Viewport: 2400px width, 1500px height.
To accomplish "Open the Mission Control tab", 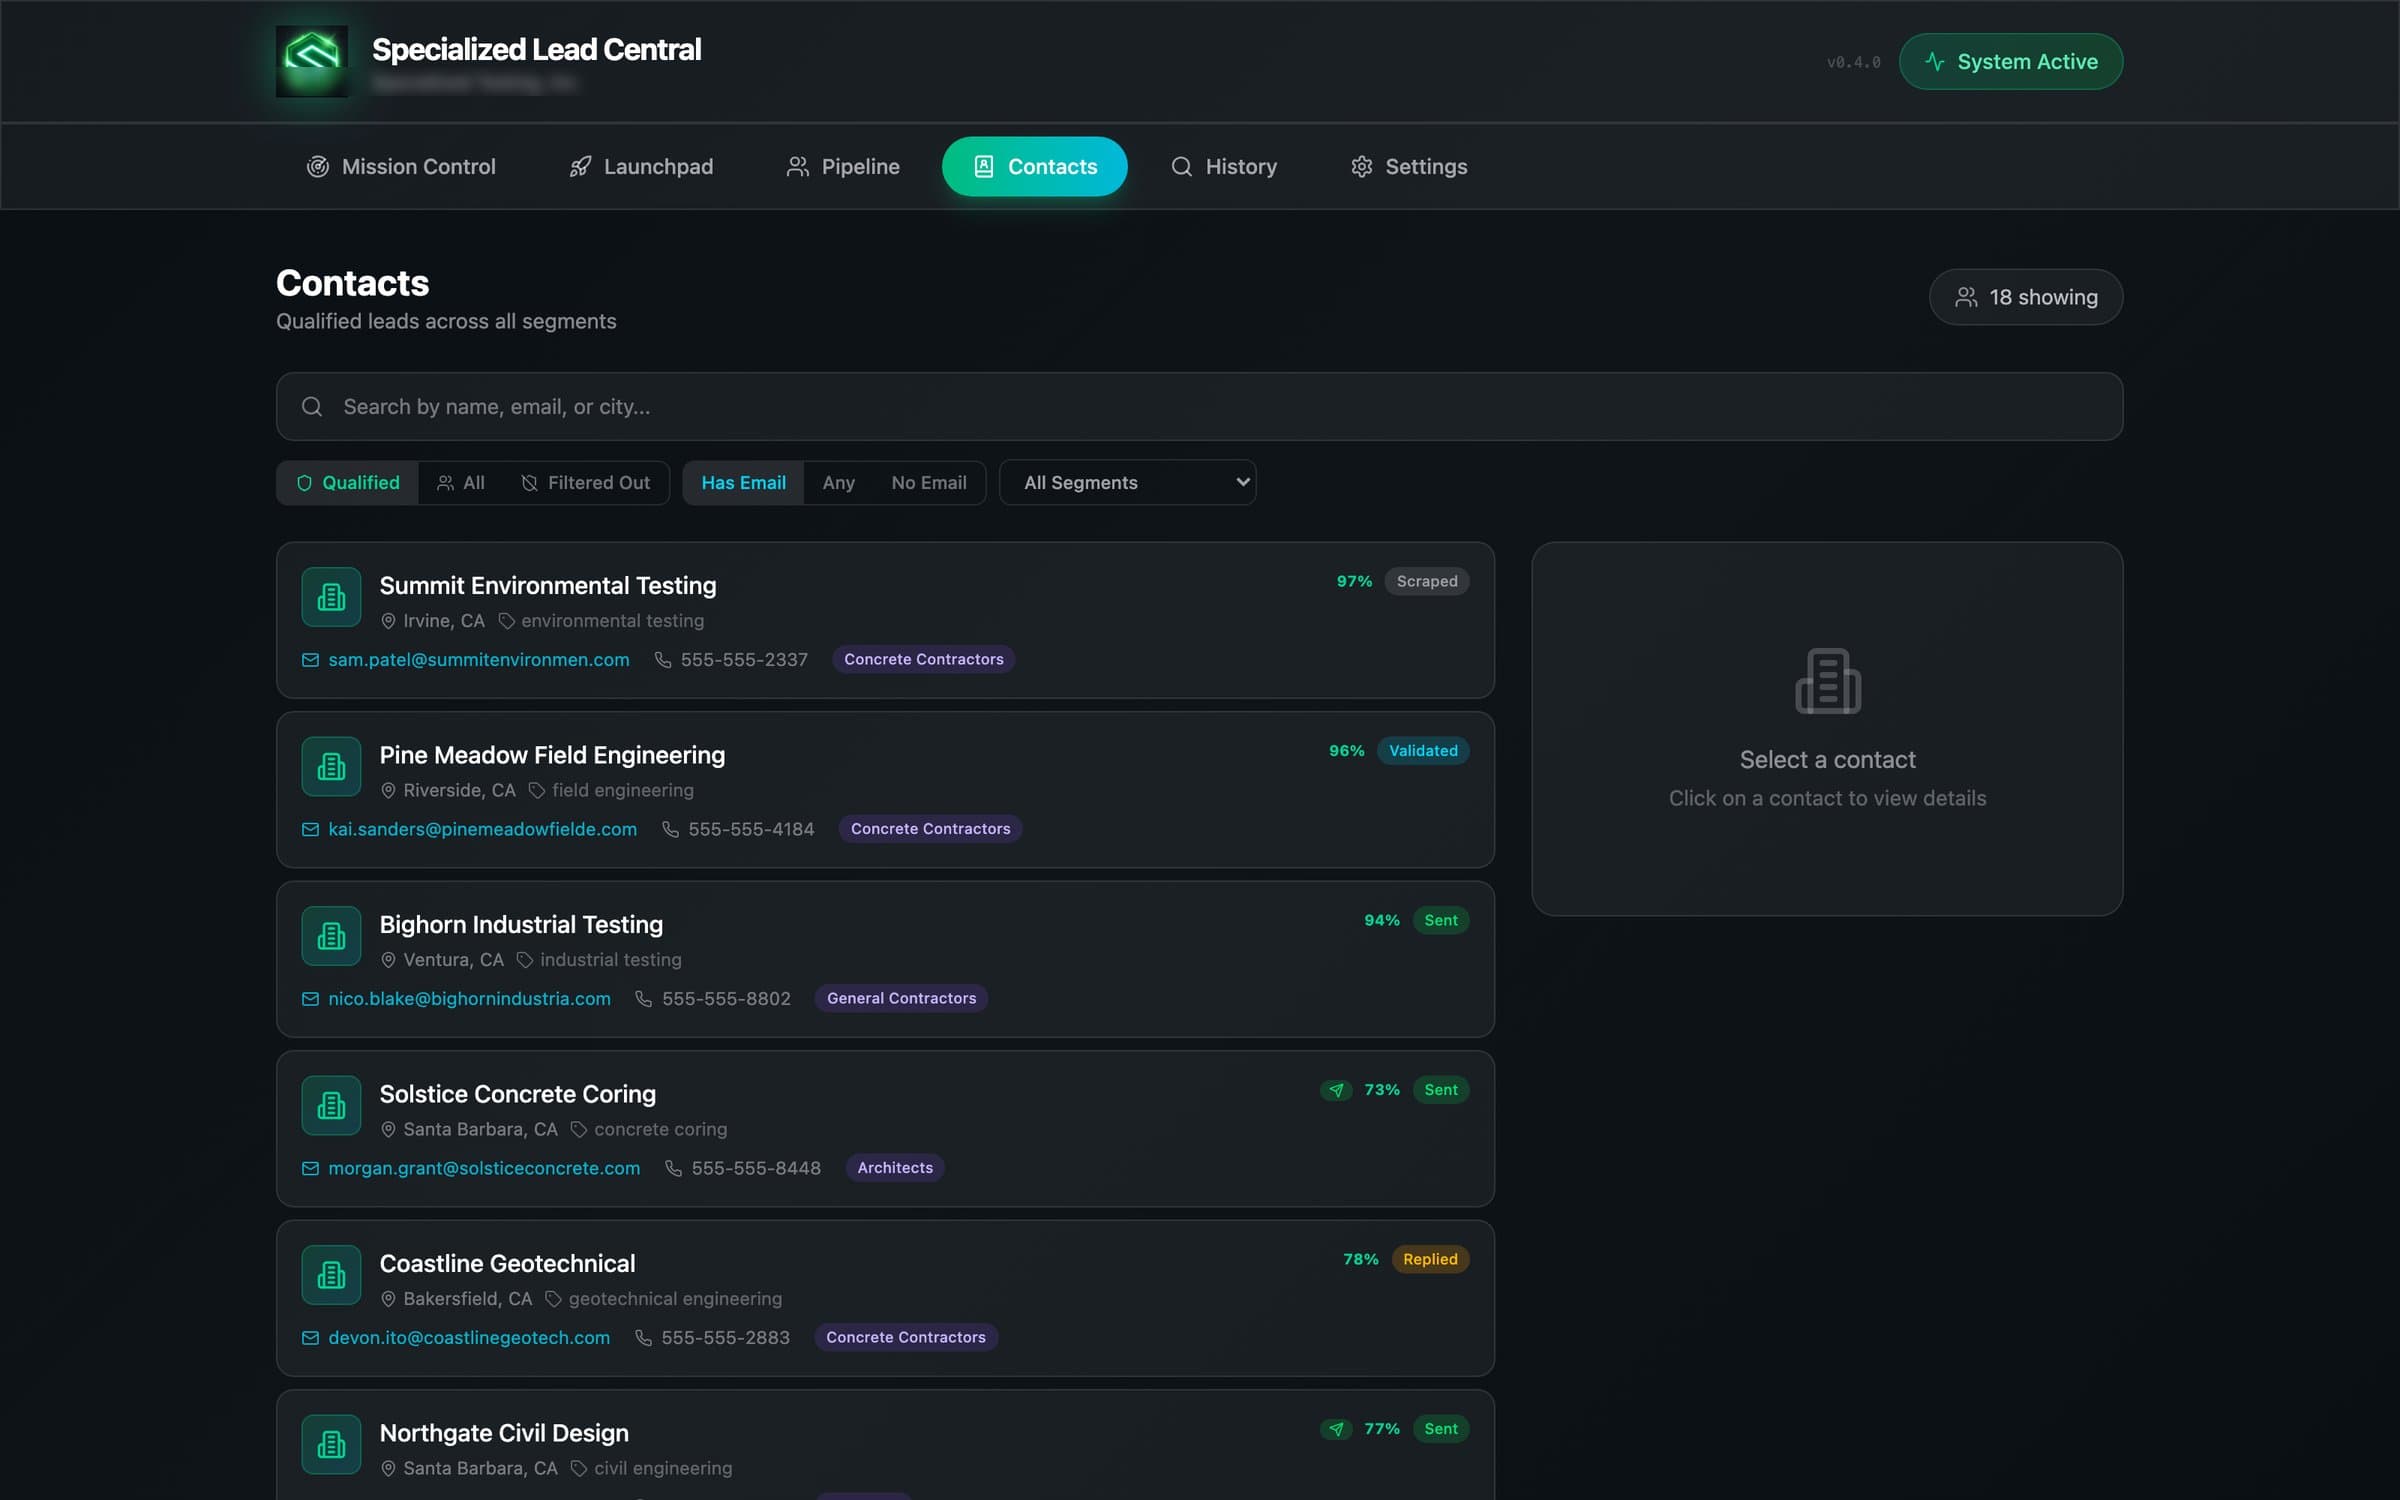I will [401, 167].
